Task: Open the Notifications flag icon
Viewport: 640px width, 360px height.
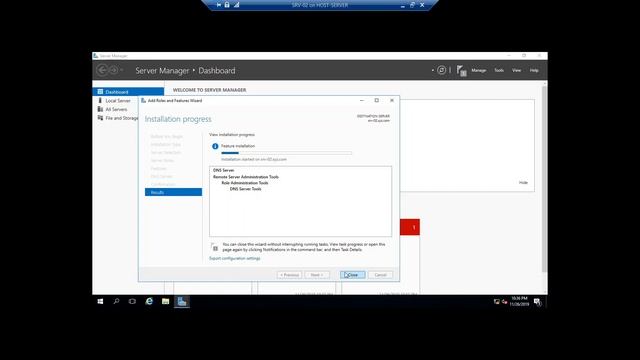Action: (x=461, y=71)
